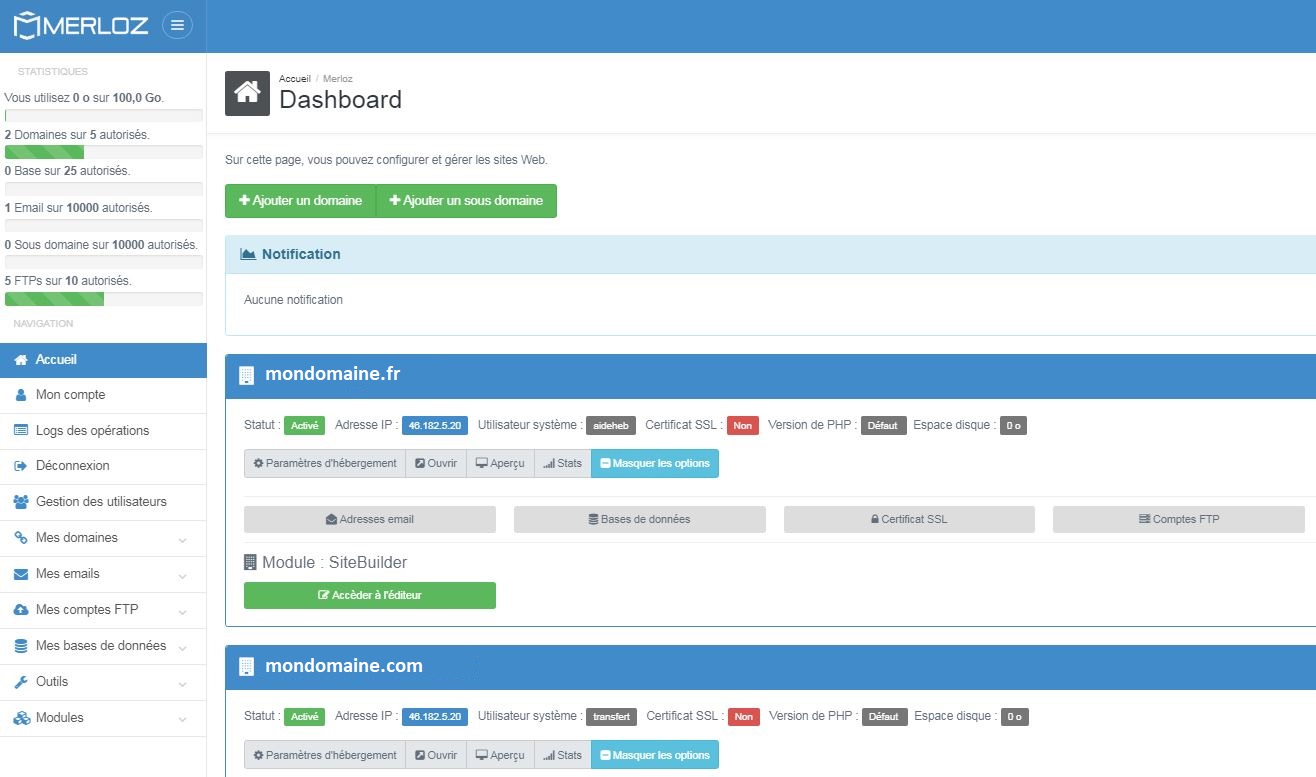Click Ajouter un domaine button
The width and height of the screenshot is (1316, 777).
(300, 201)
